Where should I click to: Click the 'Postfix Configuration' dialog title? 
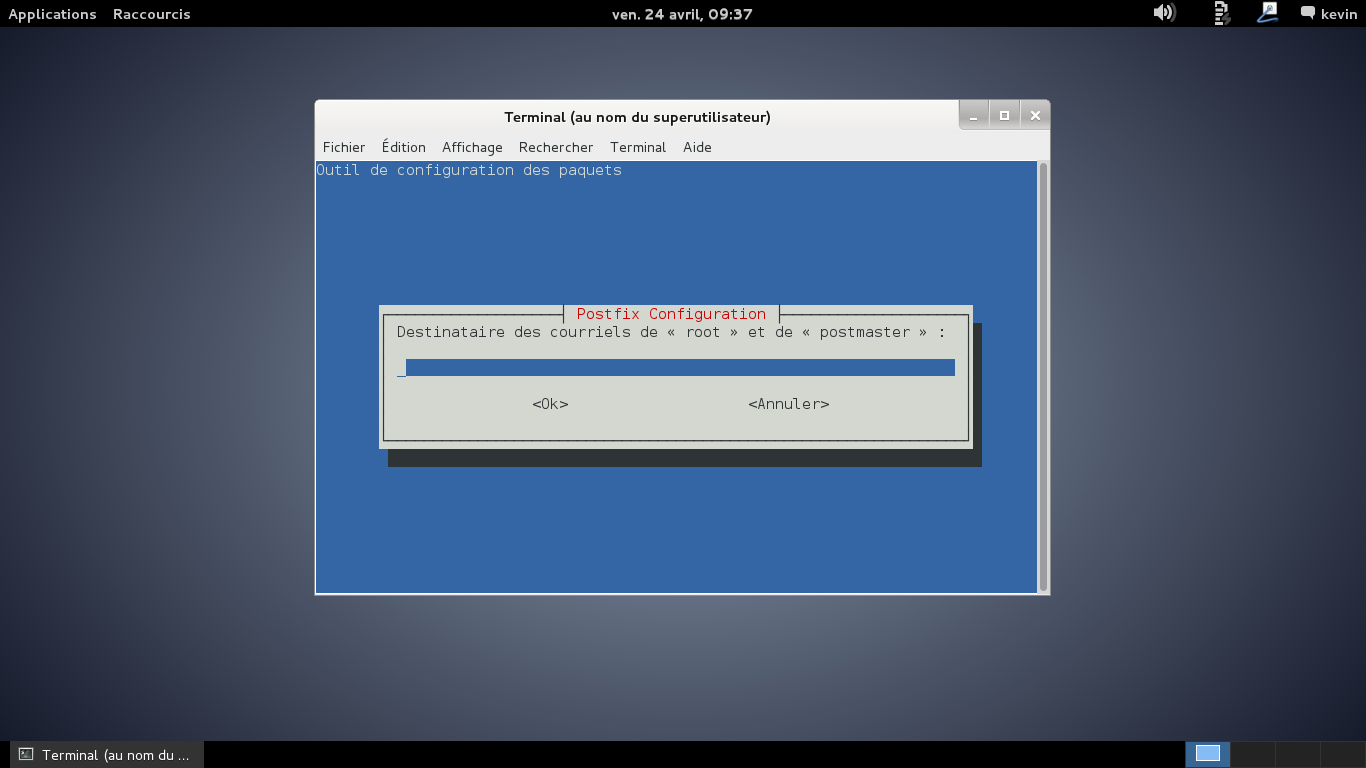point(671,314)
